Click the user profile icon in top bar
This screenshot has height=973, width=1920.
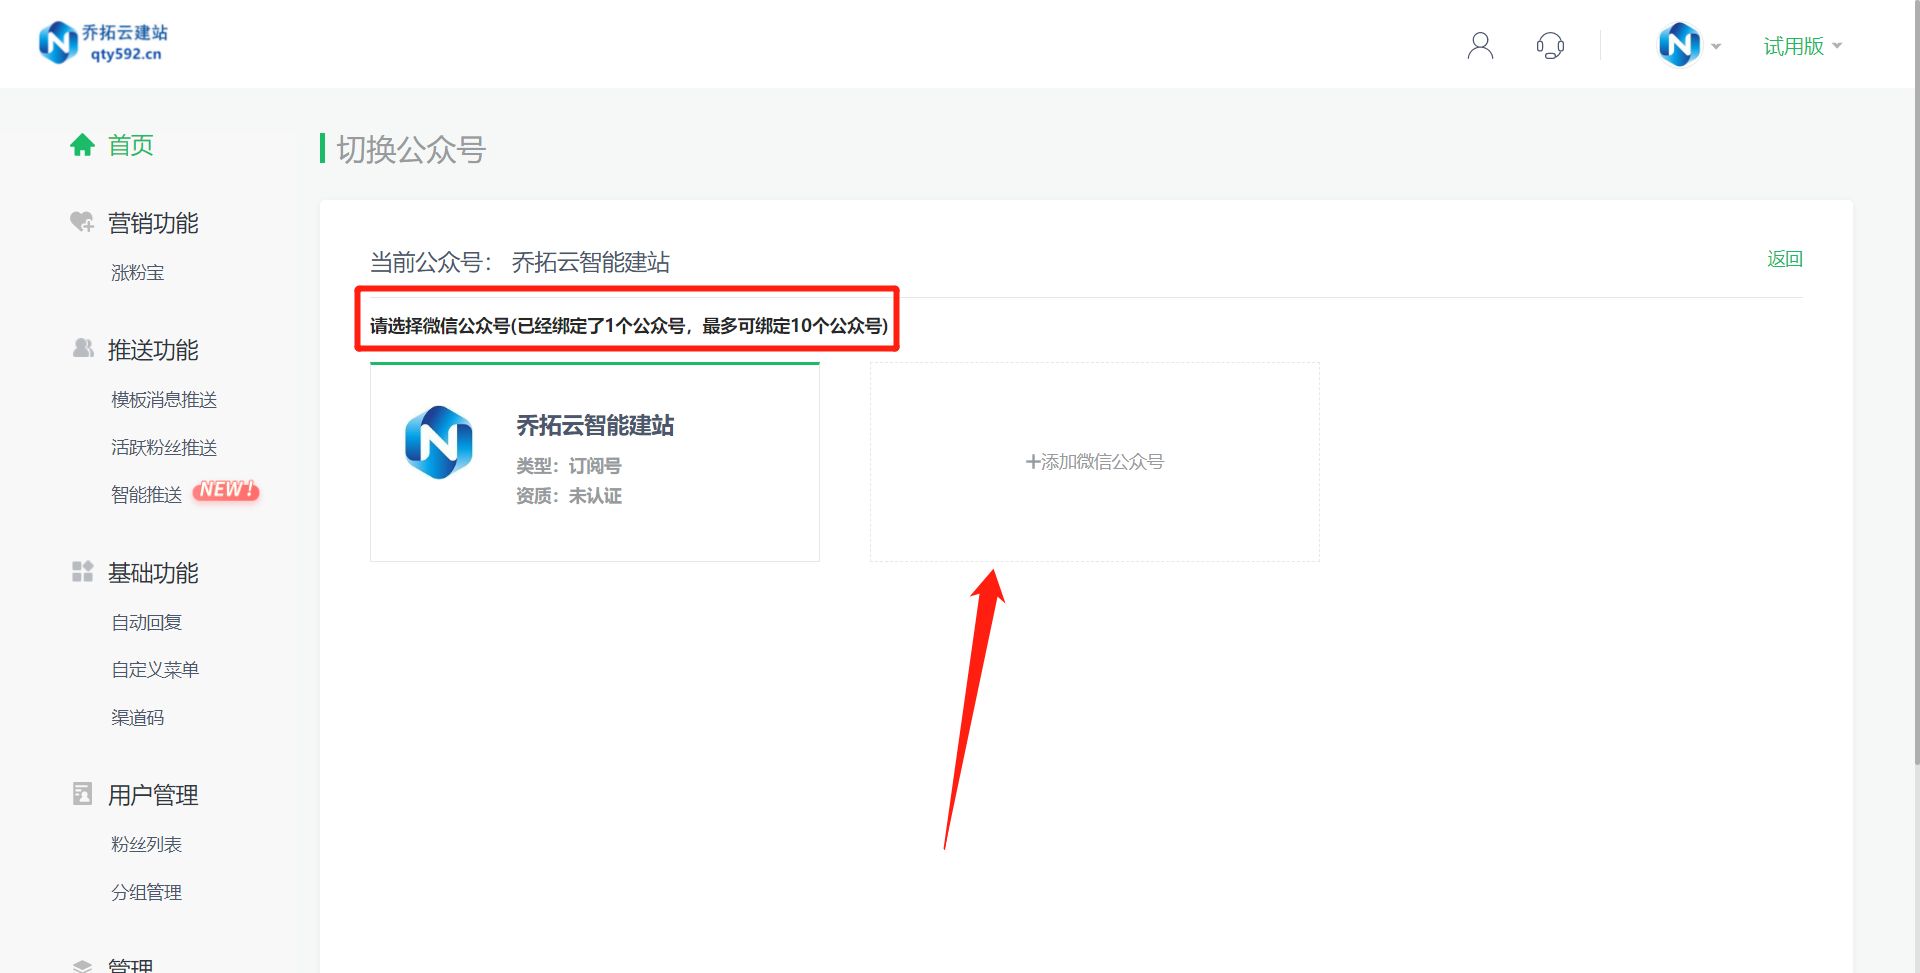point(1479,44)
